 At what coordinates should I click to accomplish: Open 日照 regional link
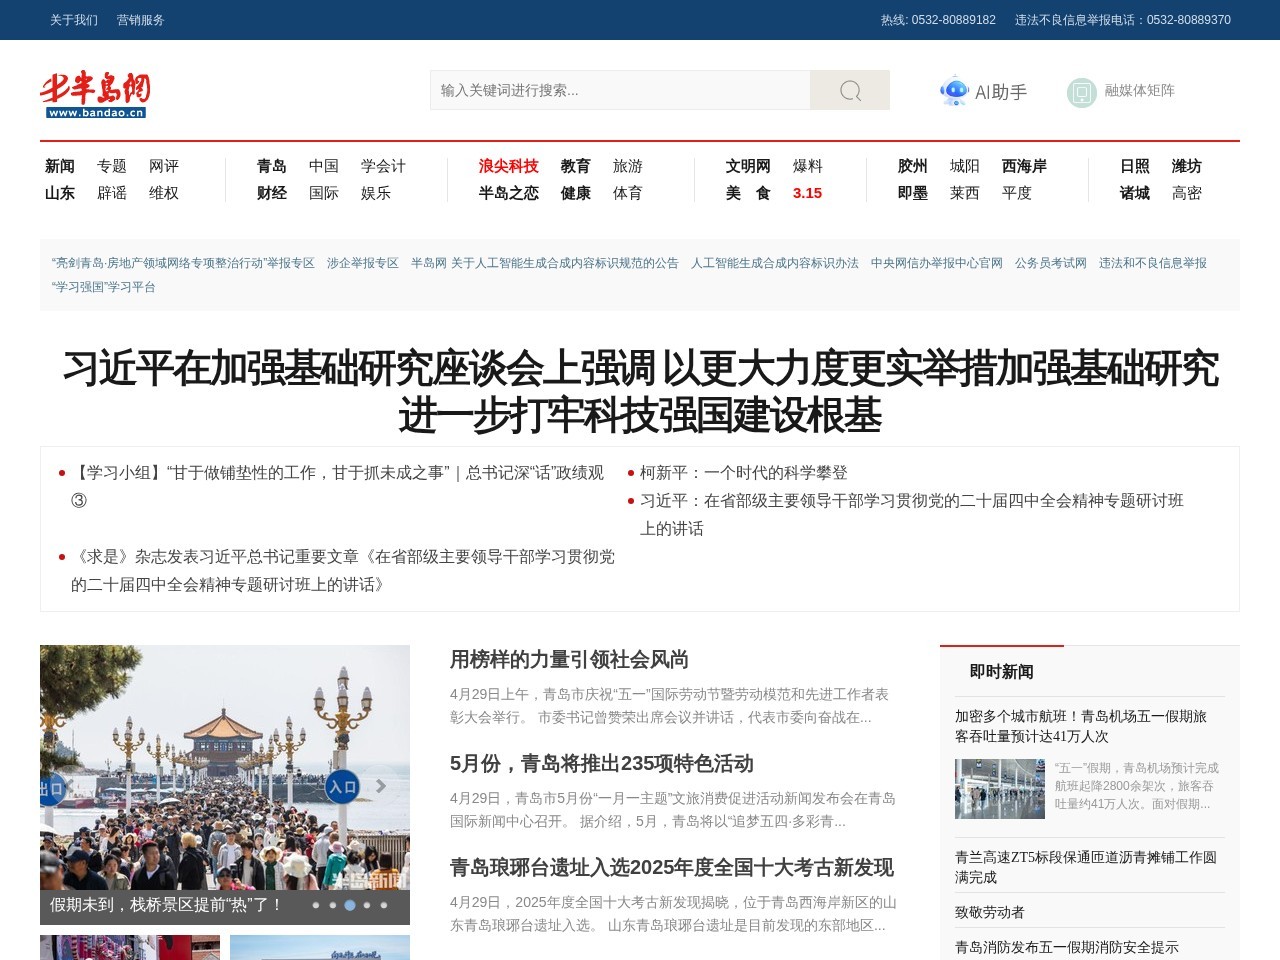(x=1135, y=166)
